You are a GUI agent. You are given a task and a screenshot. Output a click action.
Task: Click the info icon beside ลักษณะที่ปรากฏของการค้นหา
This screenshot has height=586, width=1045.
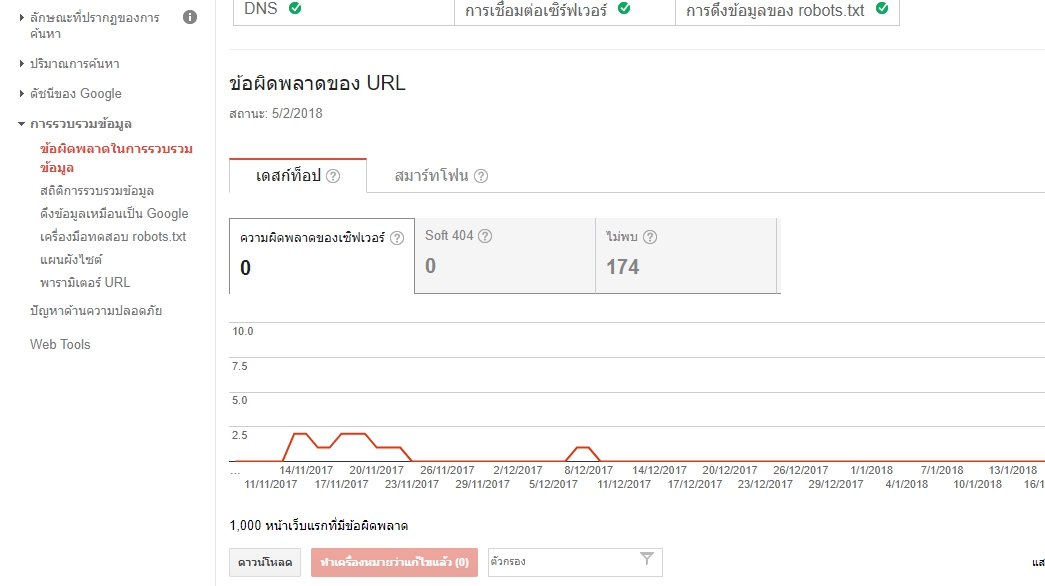[190, 17]
